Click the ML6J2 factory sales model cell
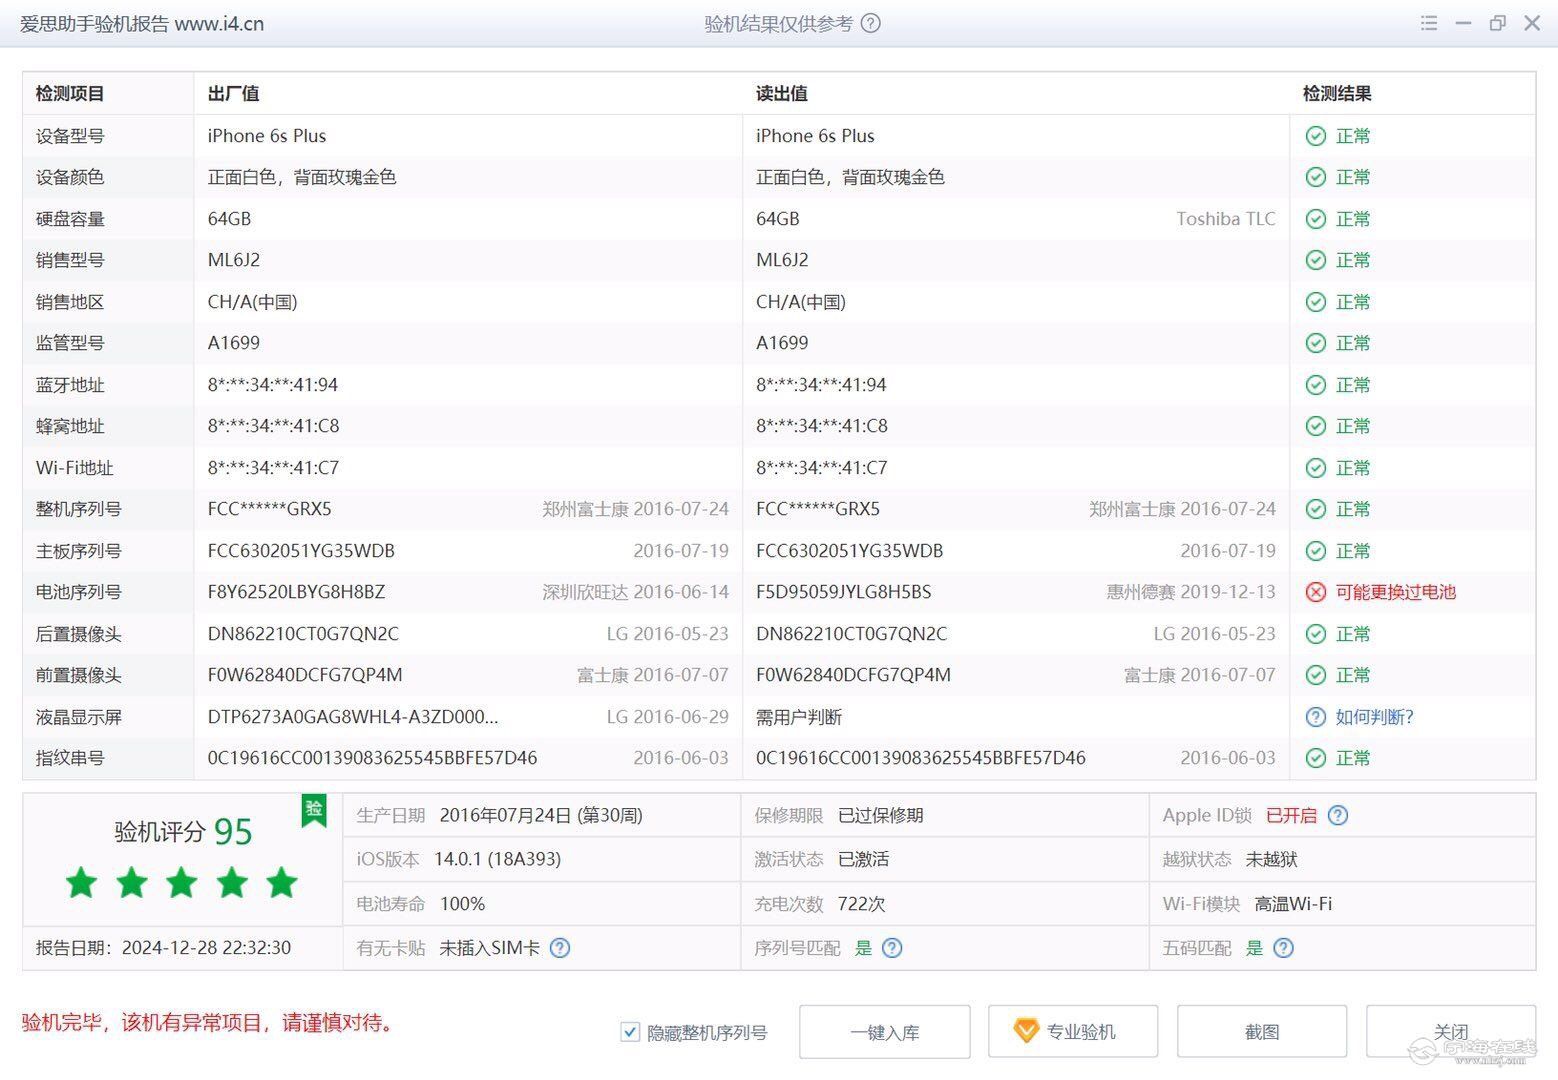Image resolution: width=1558 pixels, height=1080 pixels. 234,260
